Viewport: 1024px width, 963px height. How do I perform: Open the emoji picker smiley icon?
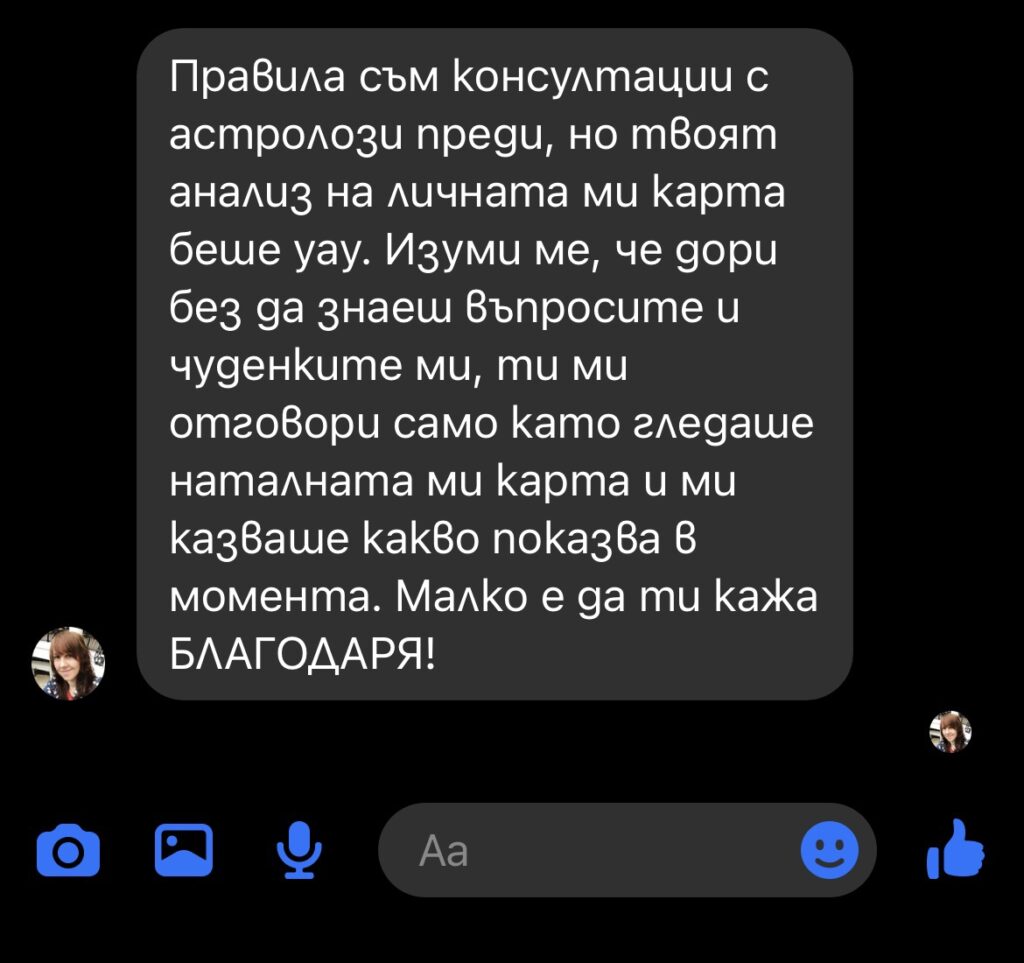pyautogui.click(x=829, y=850)
